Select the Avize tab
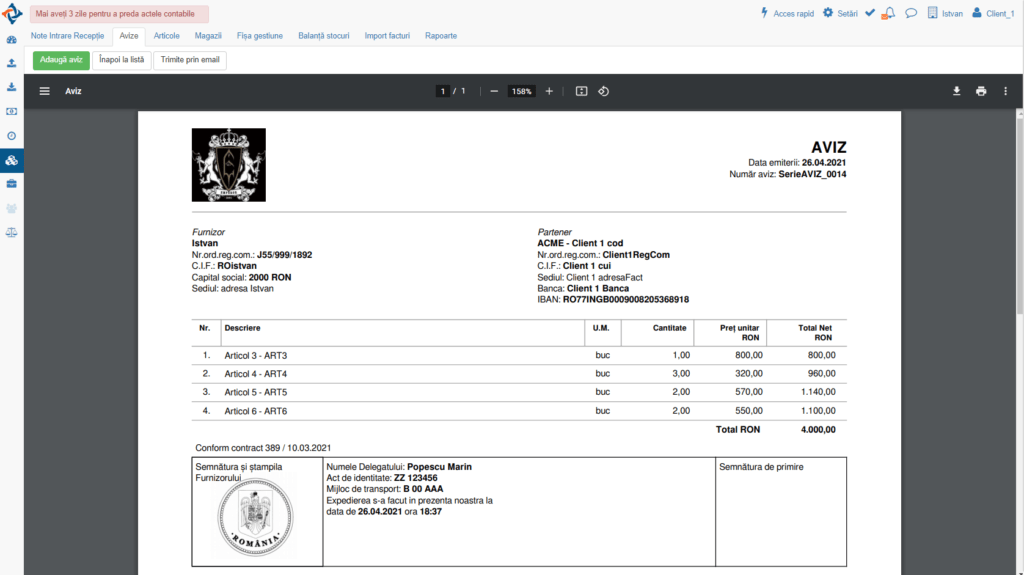Viewport: 1024px width, 575px height. coord(129,36)
